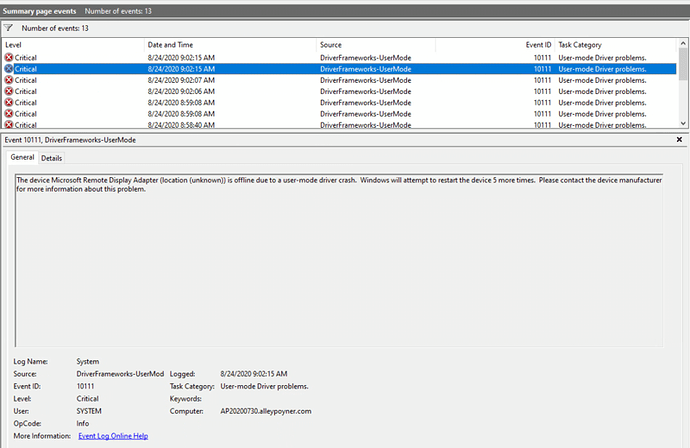Click the Task Category column header
Viewport: 690px width, 448px height.
[x=616, y=45]
